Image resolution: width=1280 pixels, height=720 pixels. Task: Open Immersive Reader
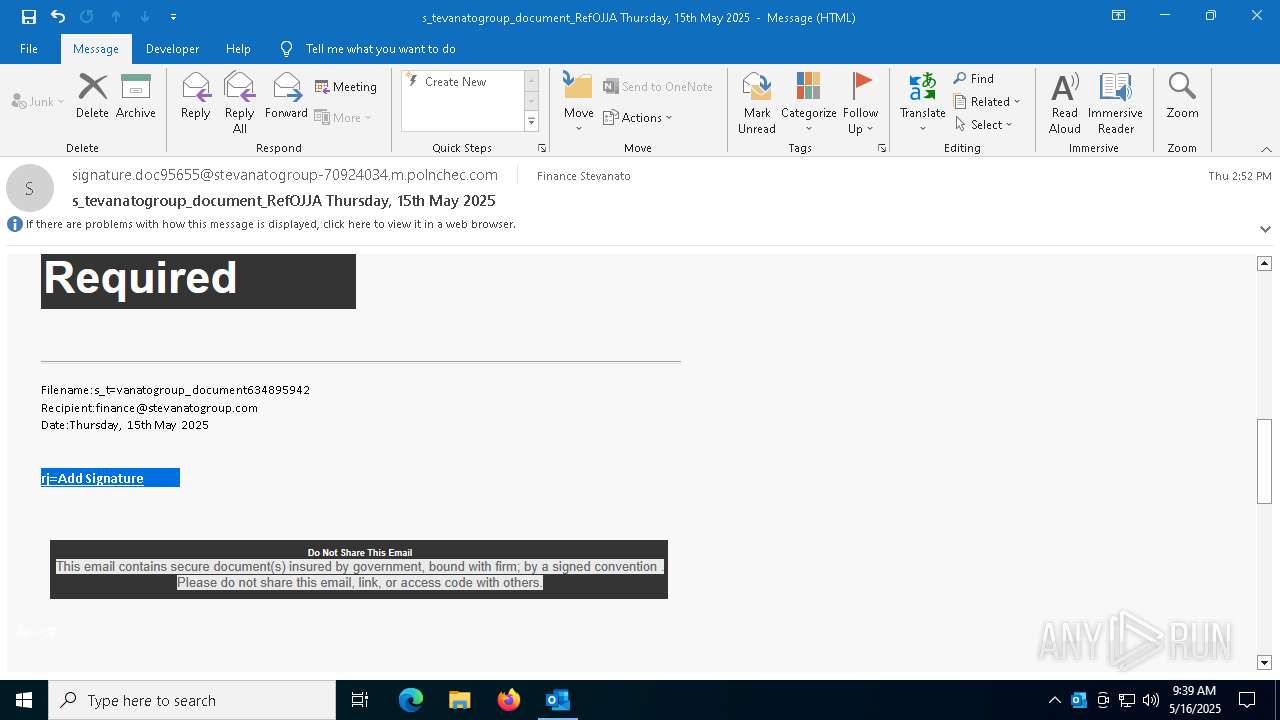coord(1116,103)
